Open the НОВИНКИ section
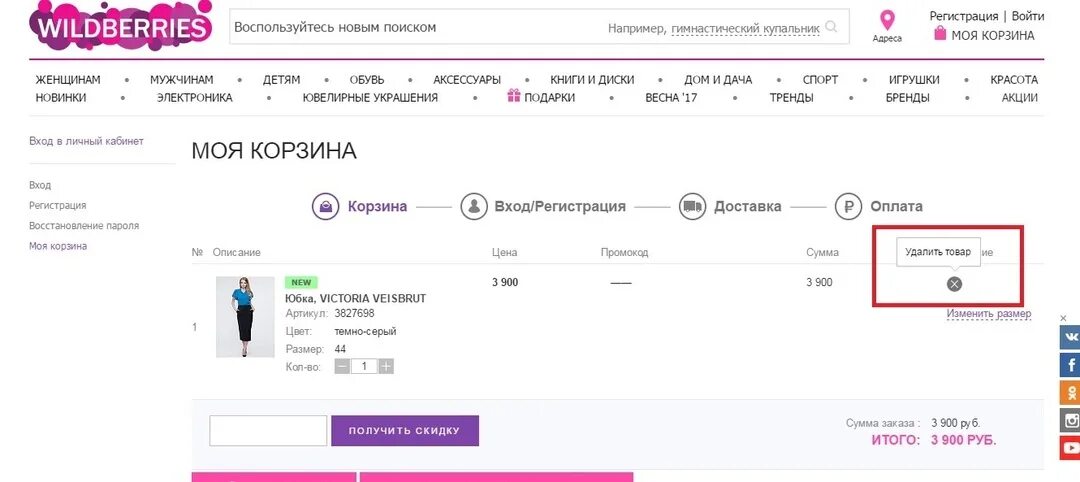This screenshot has width=1080, height=482. [61, 98]
